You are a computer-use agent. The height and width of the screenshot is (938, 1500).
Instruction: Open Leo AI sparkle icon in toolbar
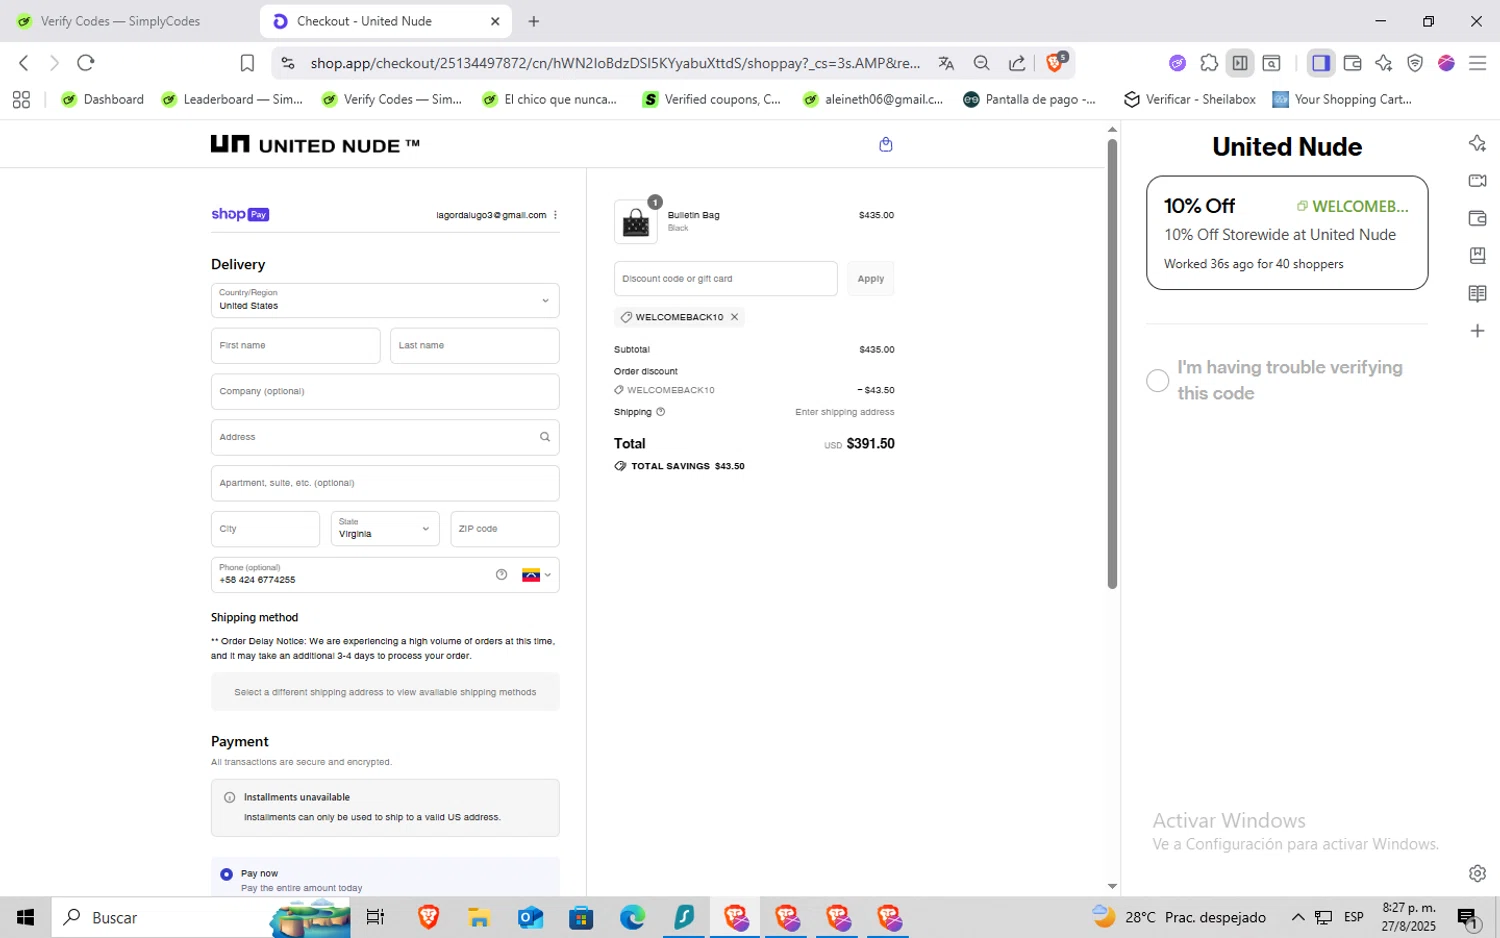click(x=1383, y=63)
